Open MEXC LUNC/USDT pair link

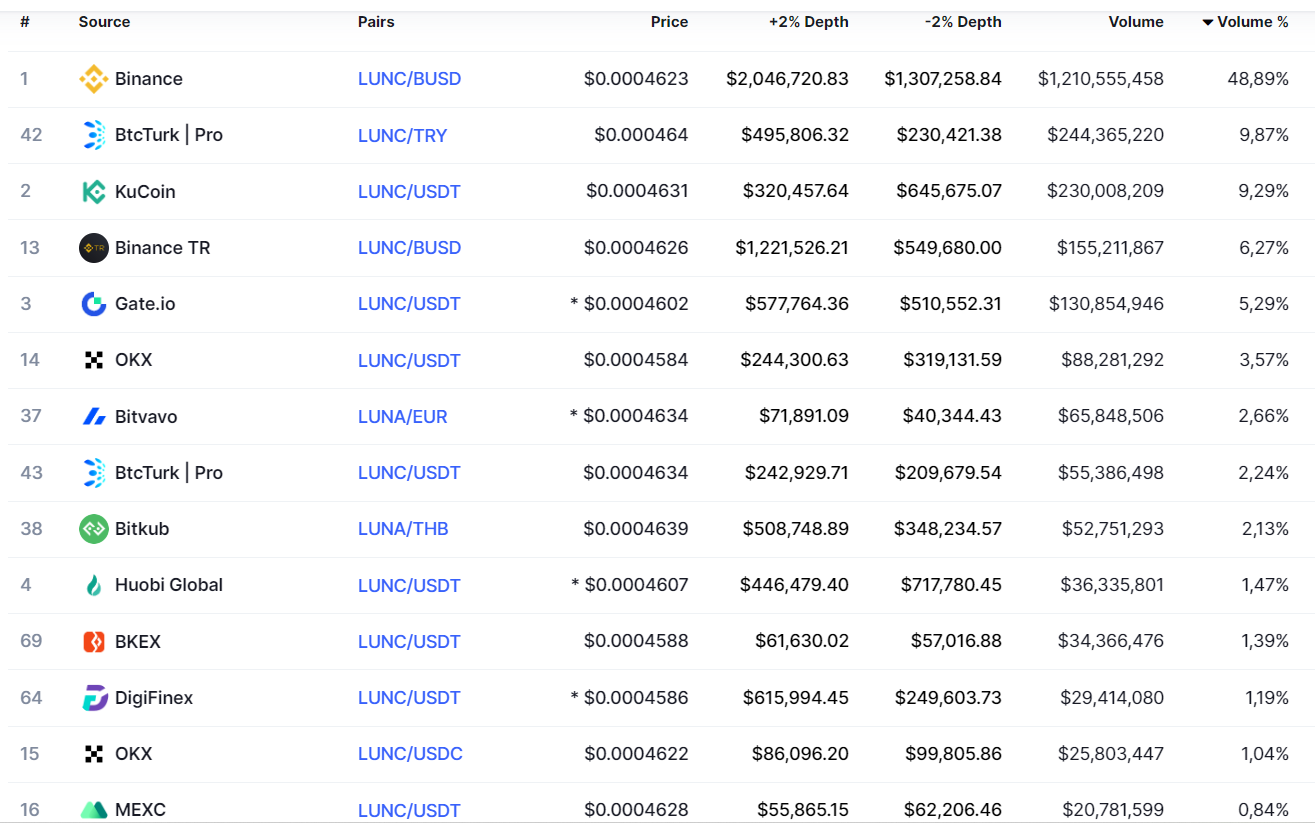click(x=409, y=810)
